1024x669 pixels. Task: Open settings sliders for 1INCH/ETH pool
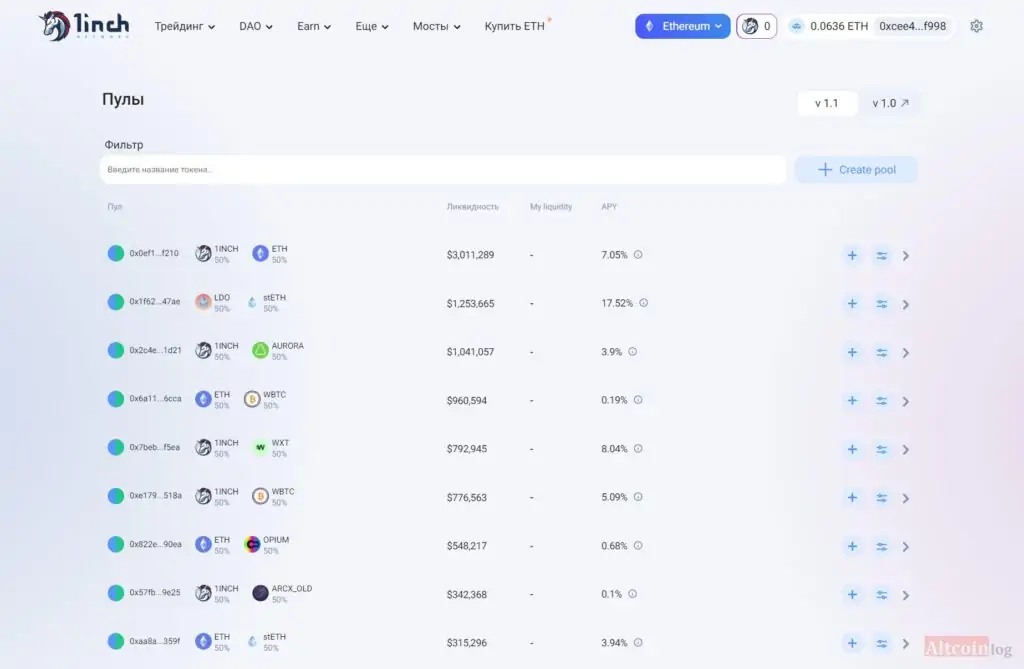point(882,255)
